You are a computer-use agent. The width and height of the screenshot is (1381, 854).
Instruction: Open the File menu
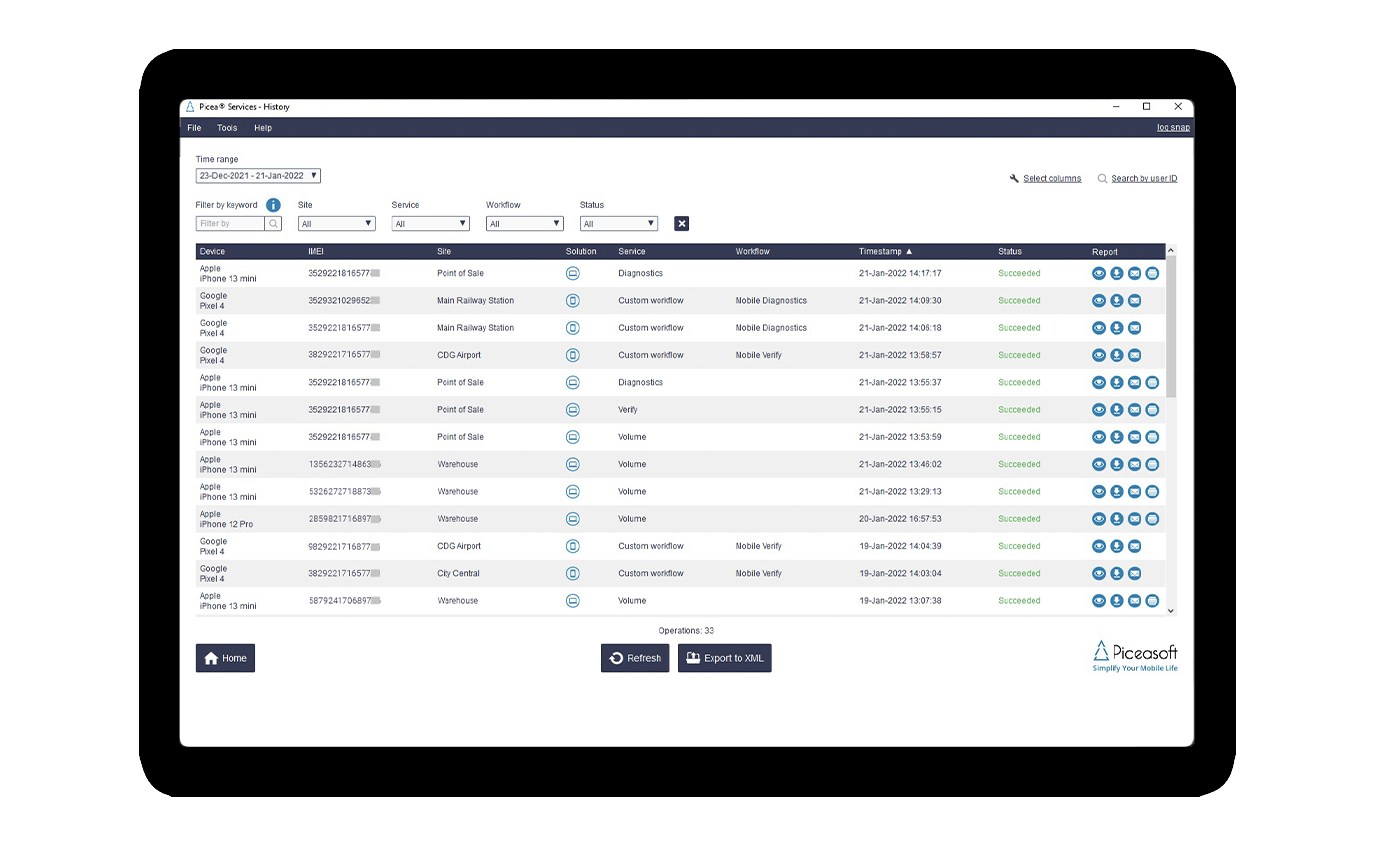pos(194,128)
